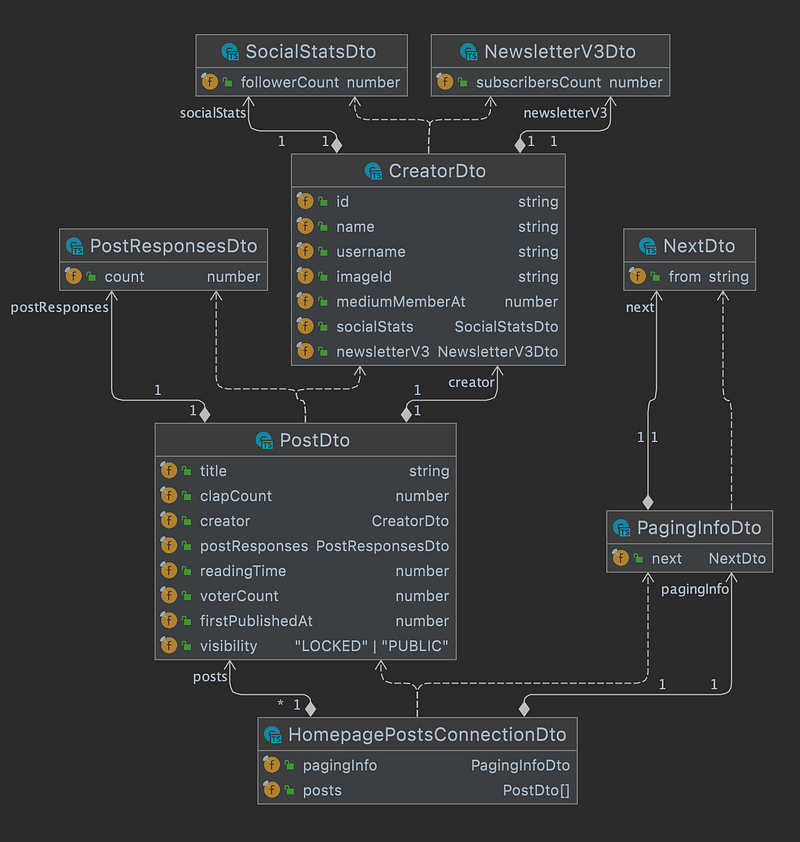Click the composition diamond atop PagingInfoDto
The image size is (800, 842).
coord(648,503)
